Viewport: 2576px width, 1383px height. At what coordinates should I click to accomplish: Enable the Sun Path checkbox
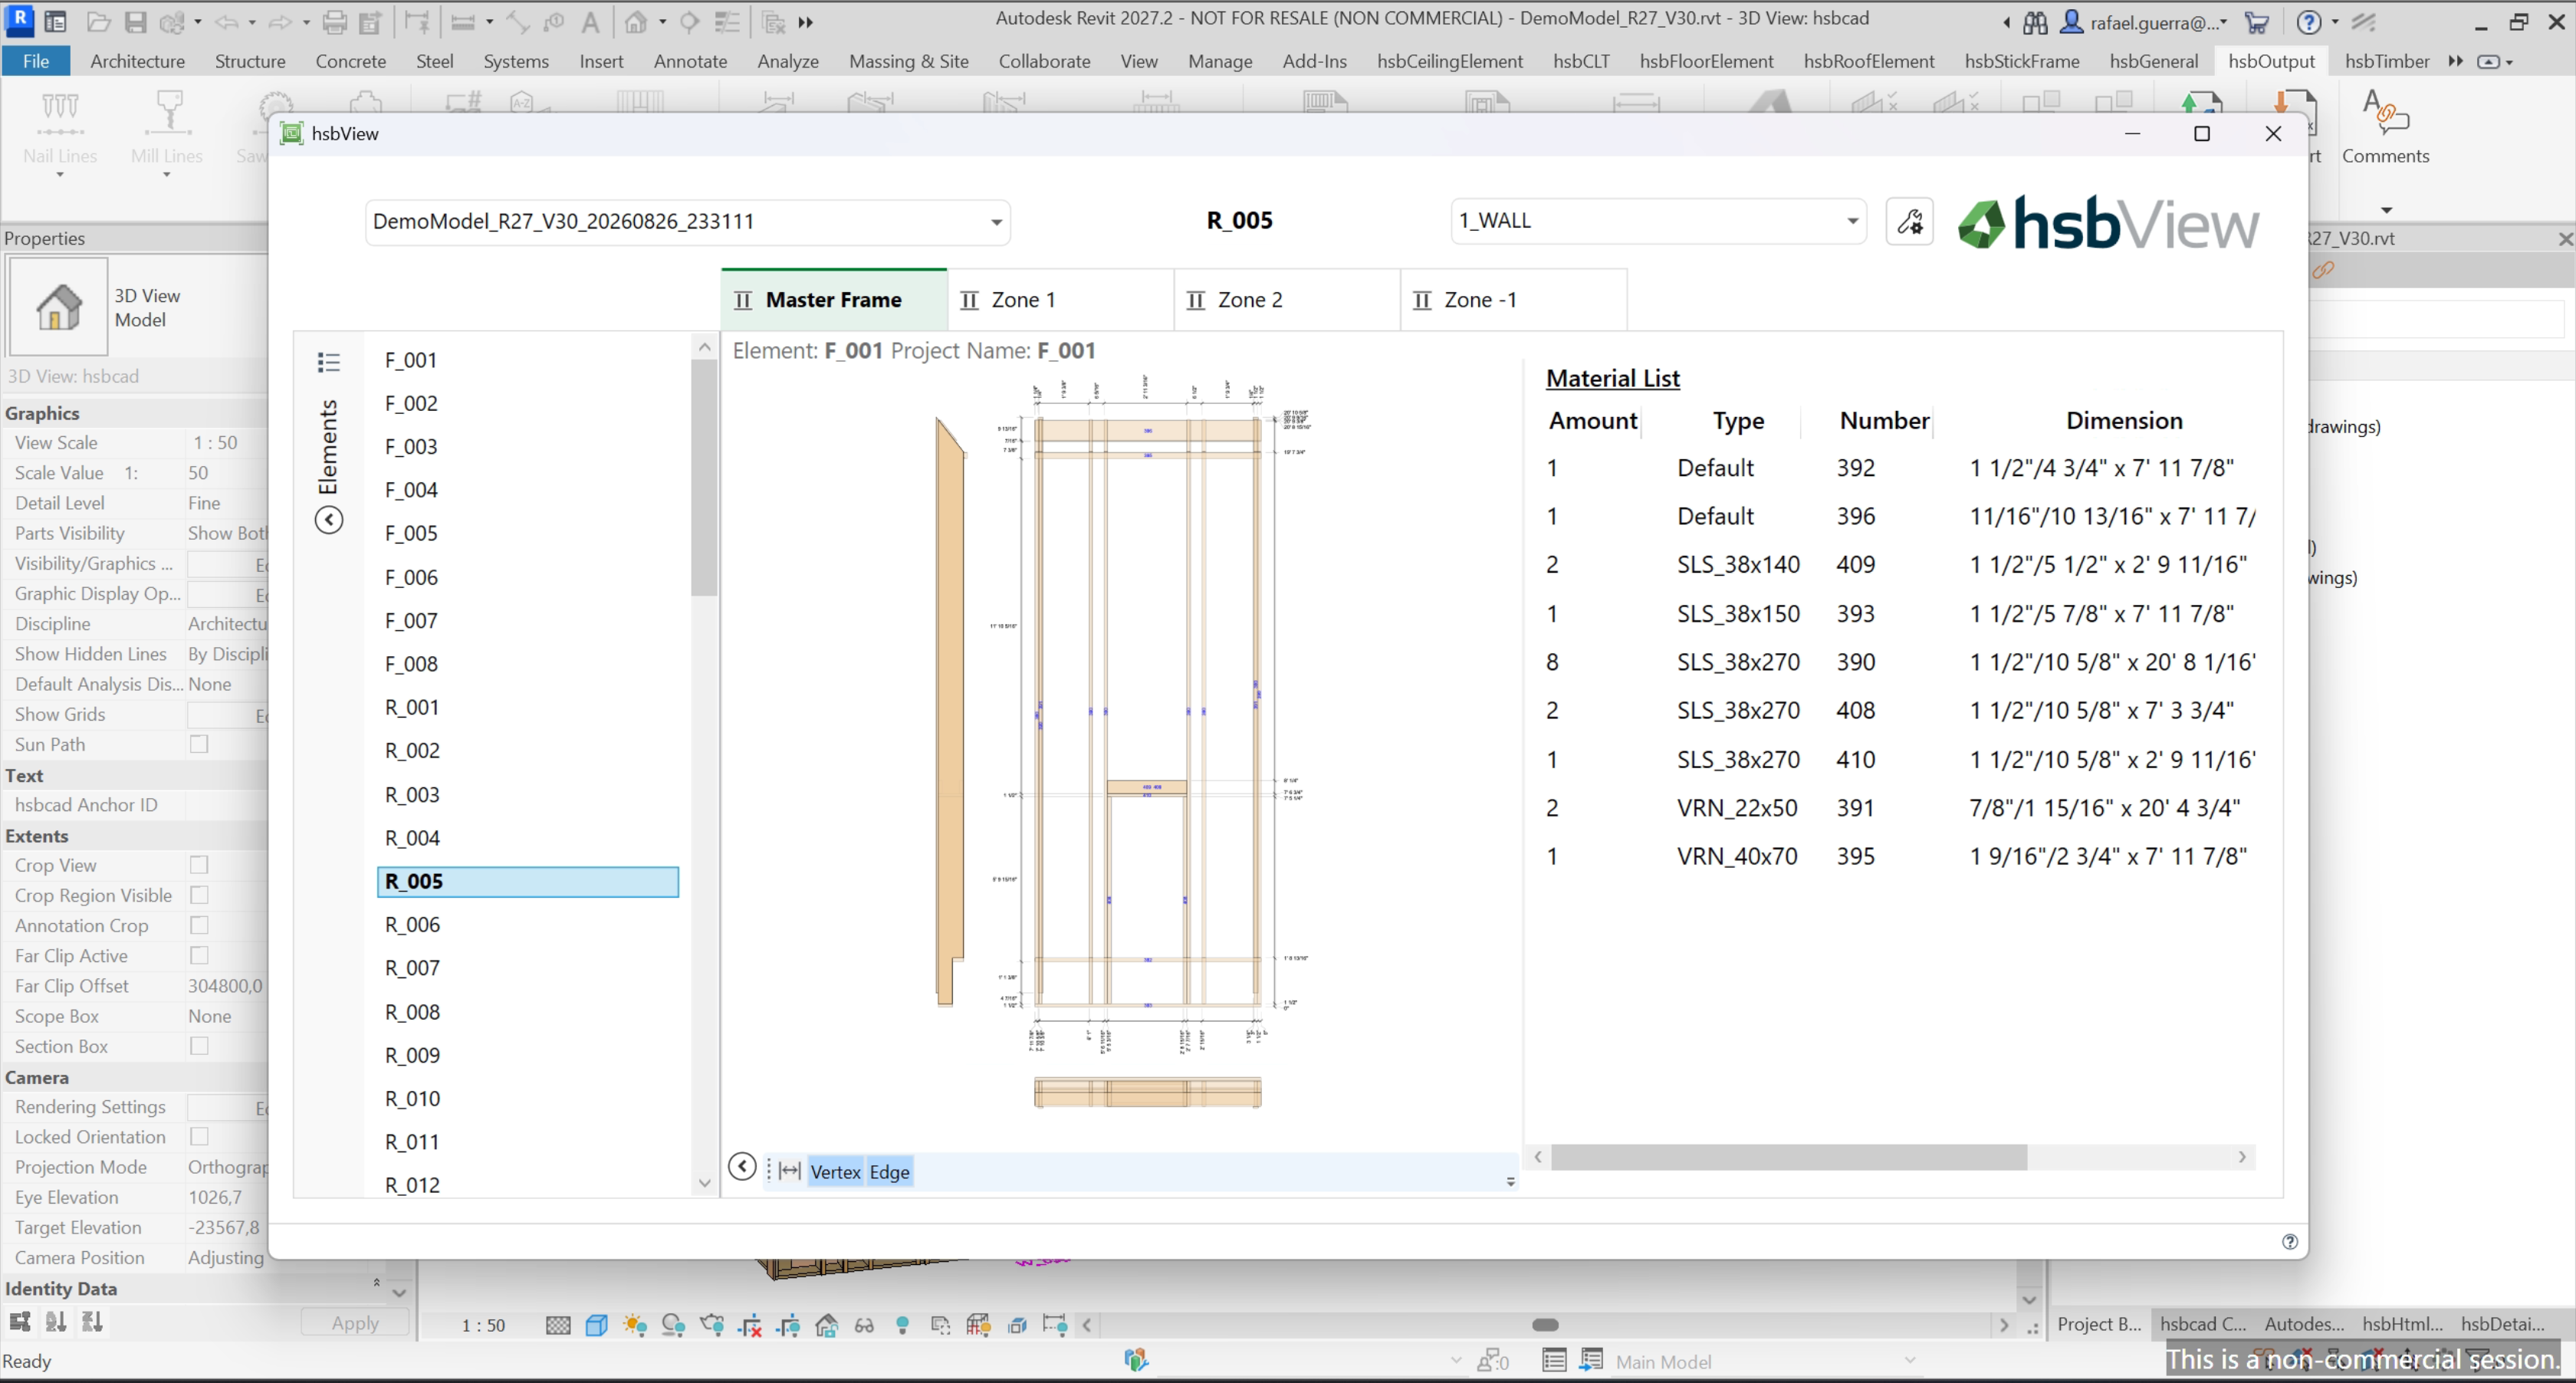tap(199, 744)
